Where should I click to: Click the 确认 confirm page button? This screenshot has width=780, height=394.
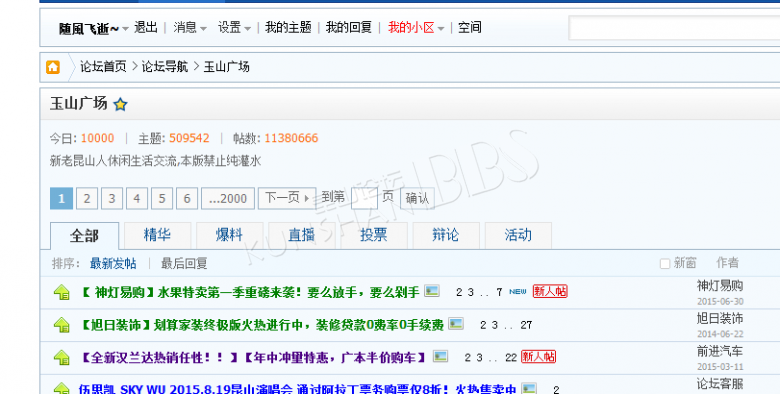[x=417, y=198]
